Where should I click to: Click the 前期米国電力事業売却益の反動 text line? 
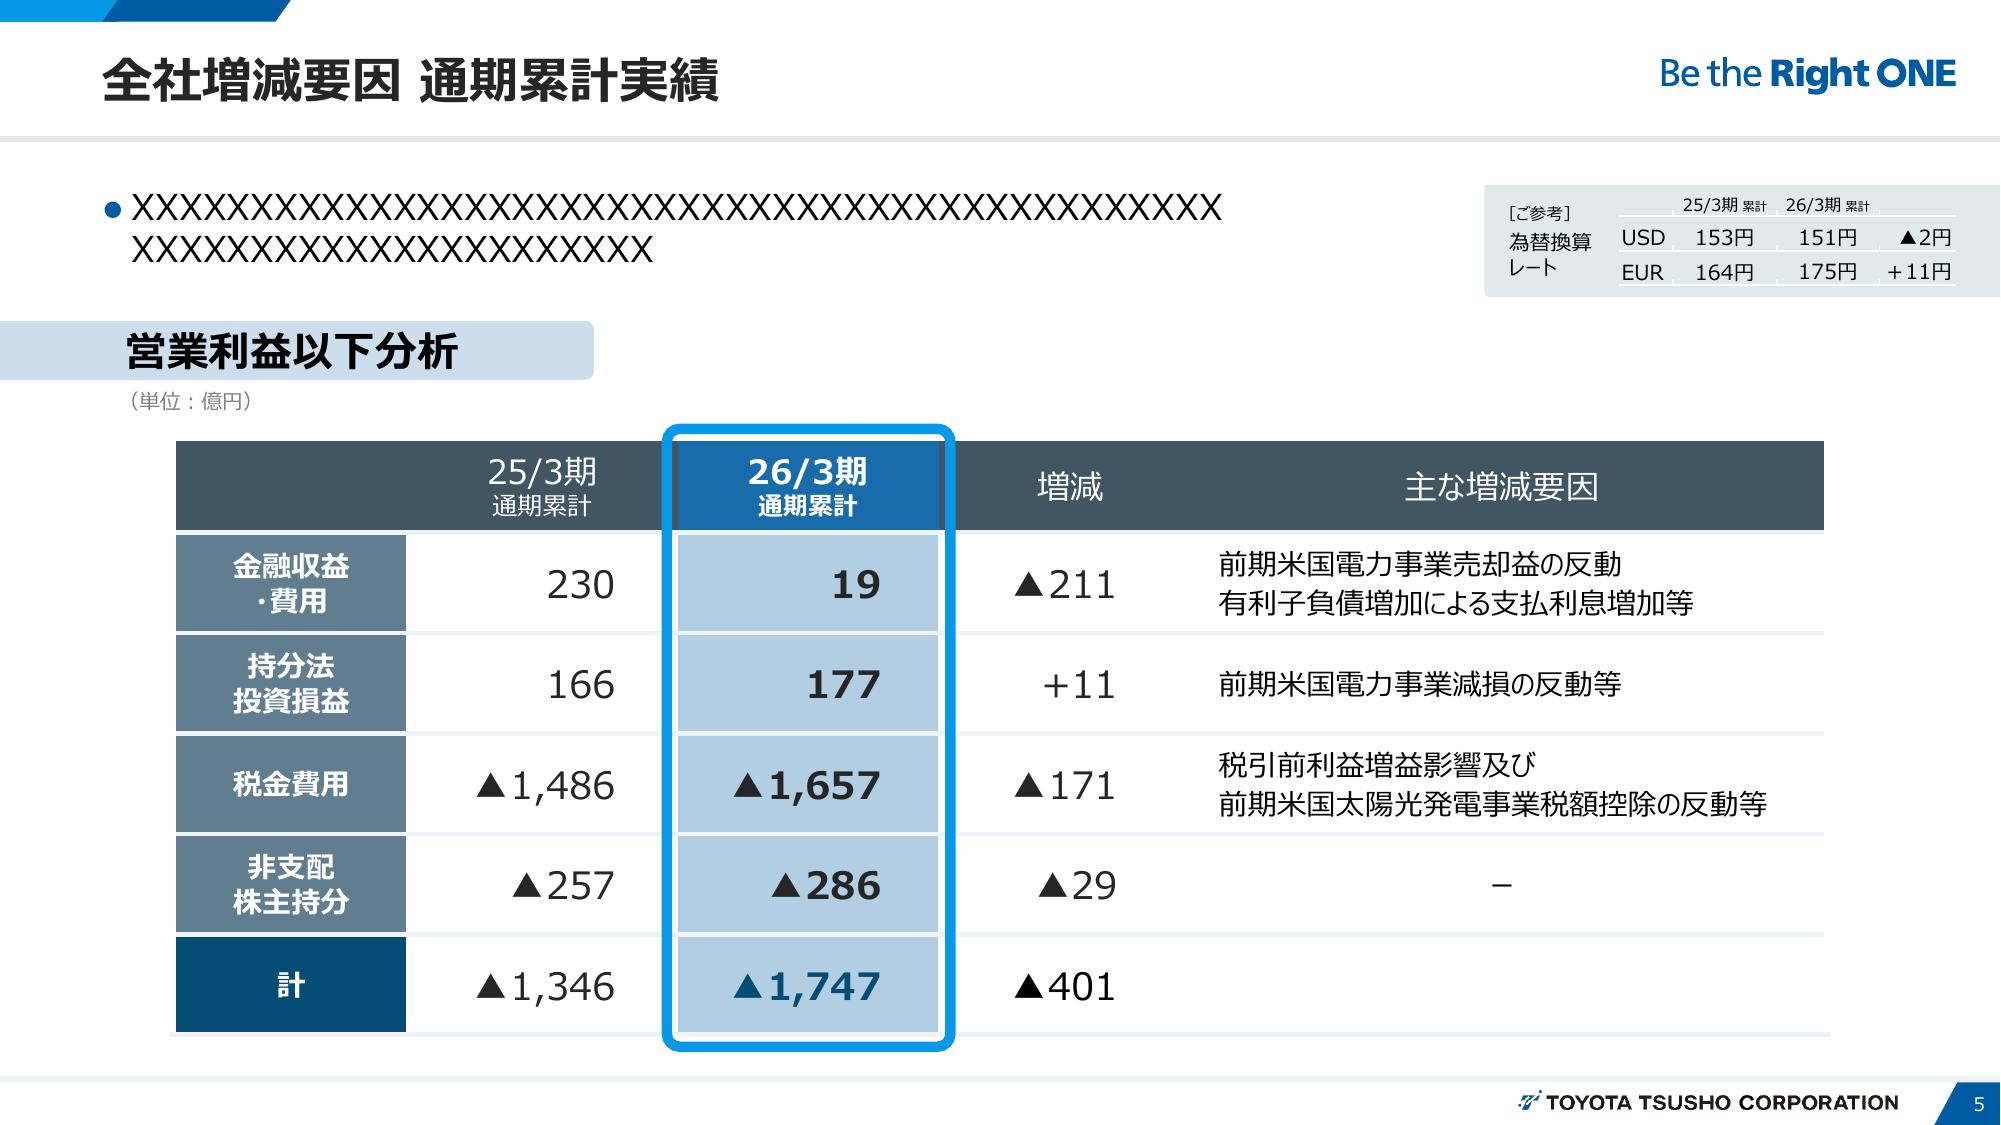pos(1419,565)
